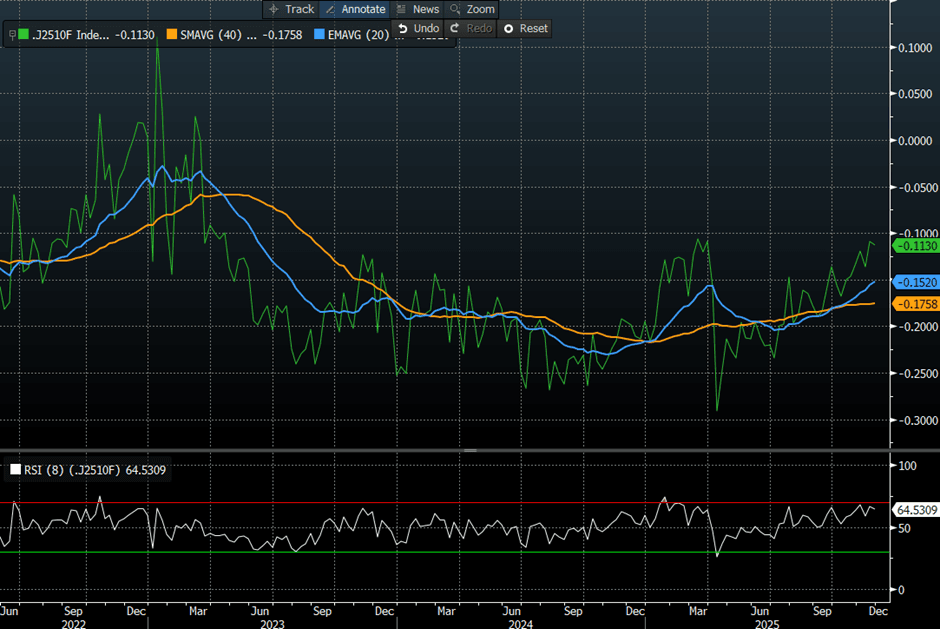Toggle the orange SMAVG (40) series swatch
This screenshot has height=629, width=940.
[172, 36]
